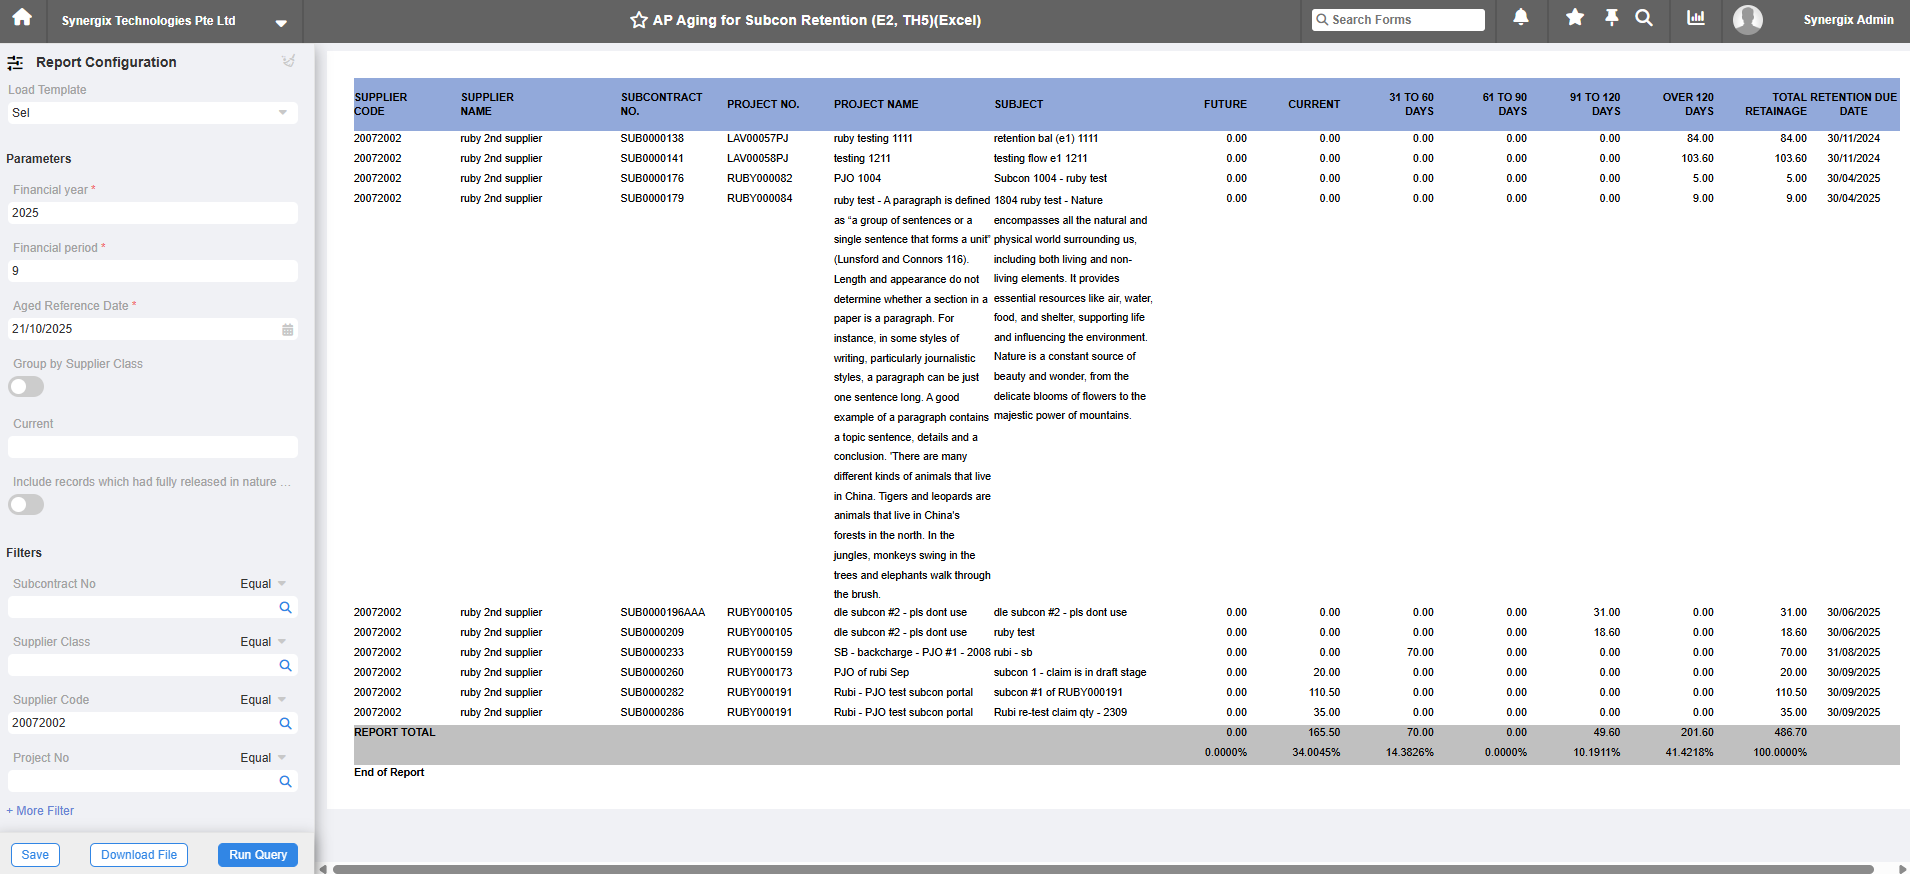Click Synergix Admin user name
This screenshot has width=1910, height=874.
[x=1848, y=20]
